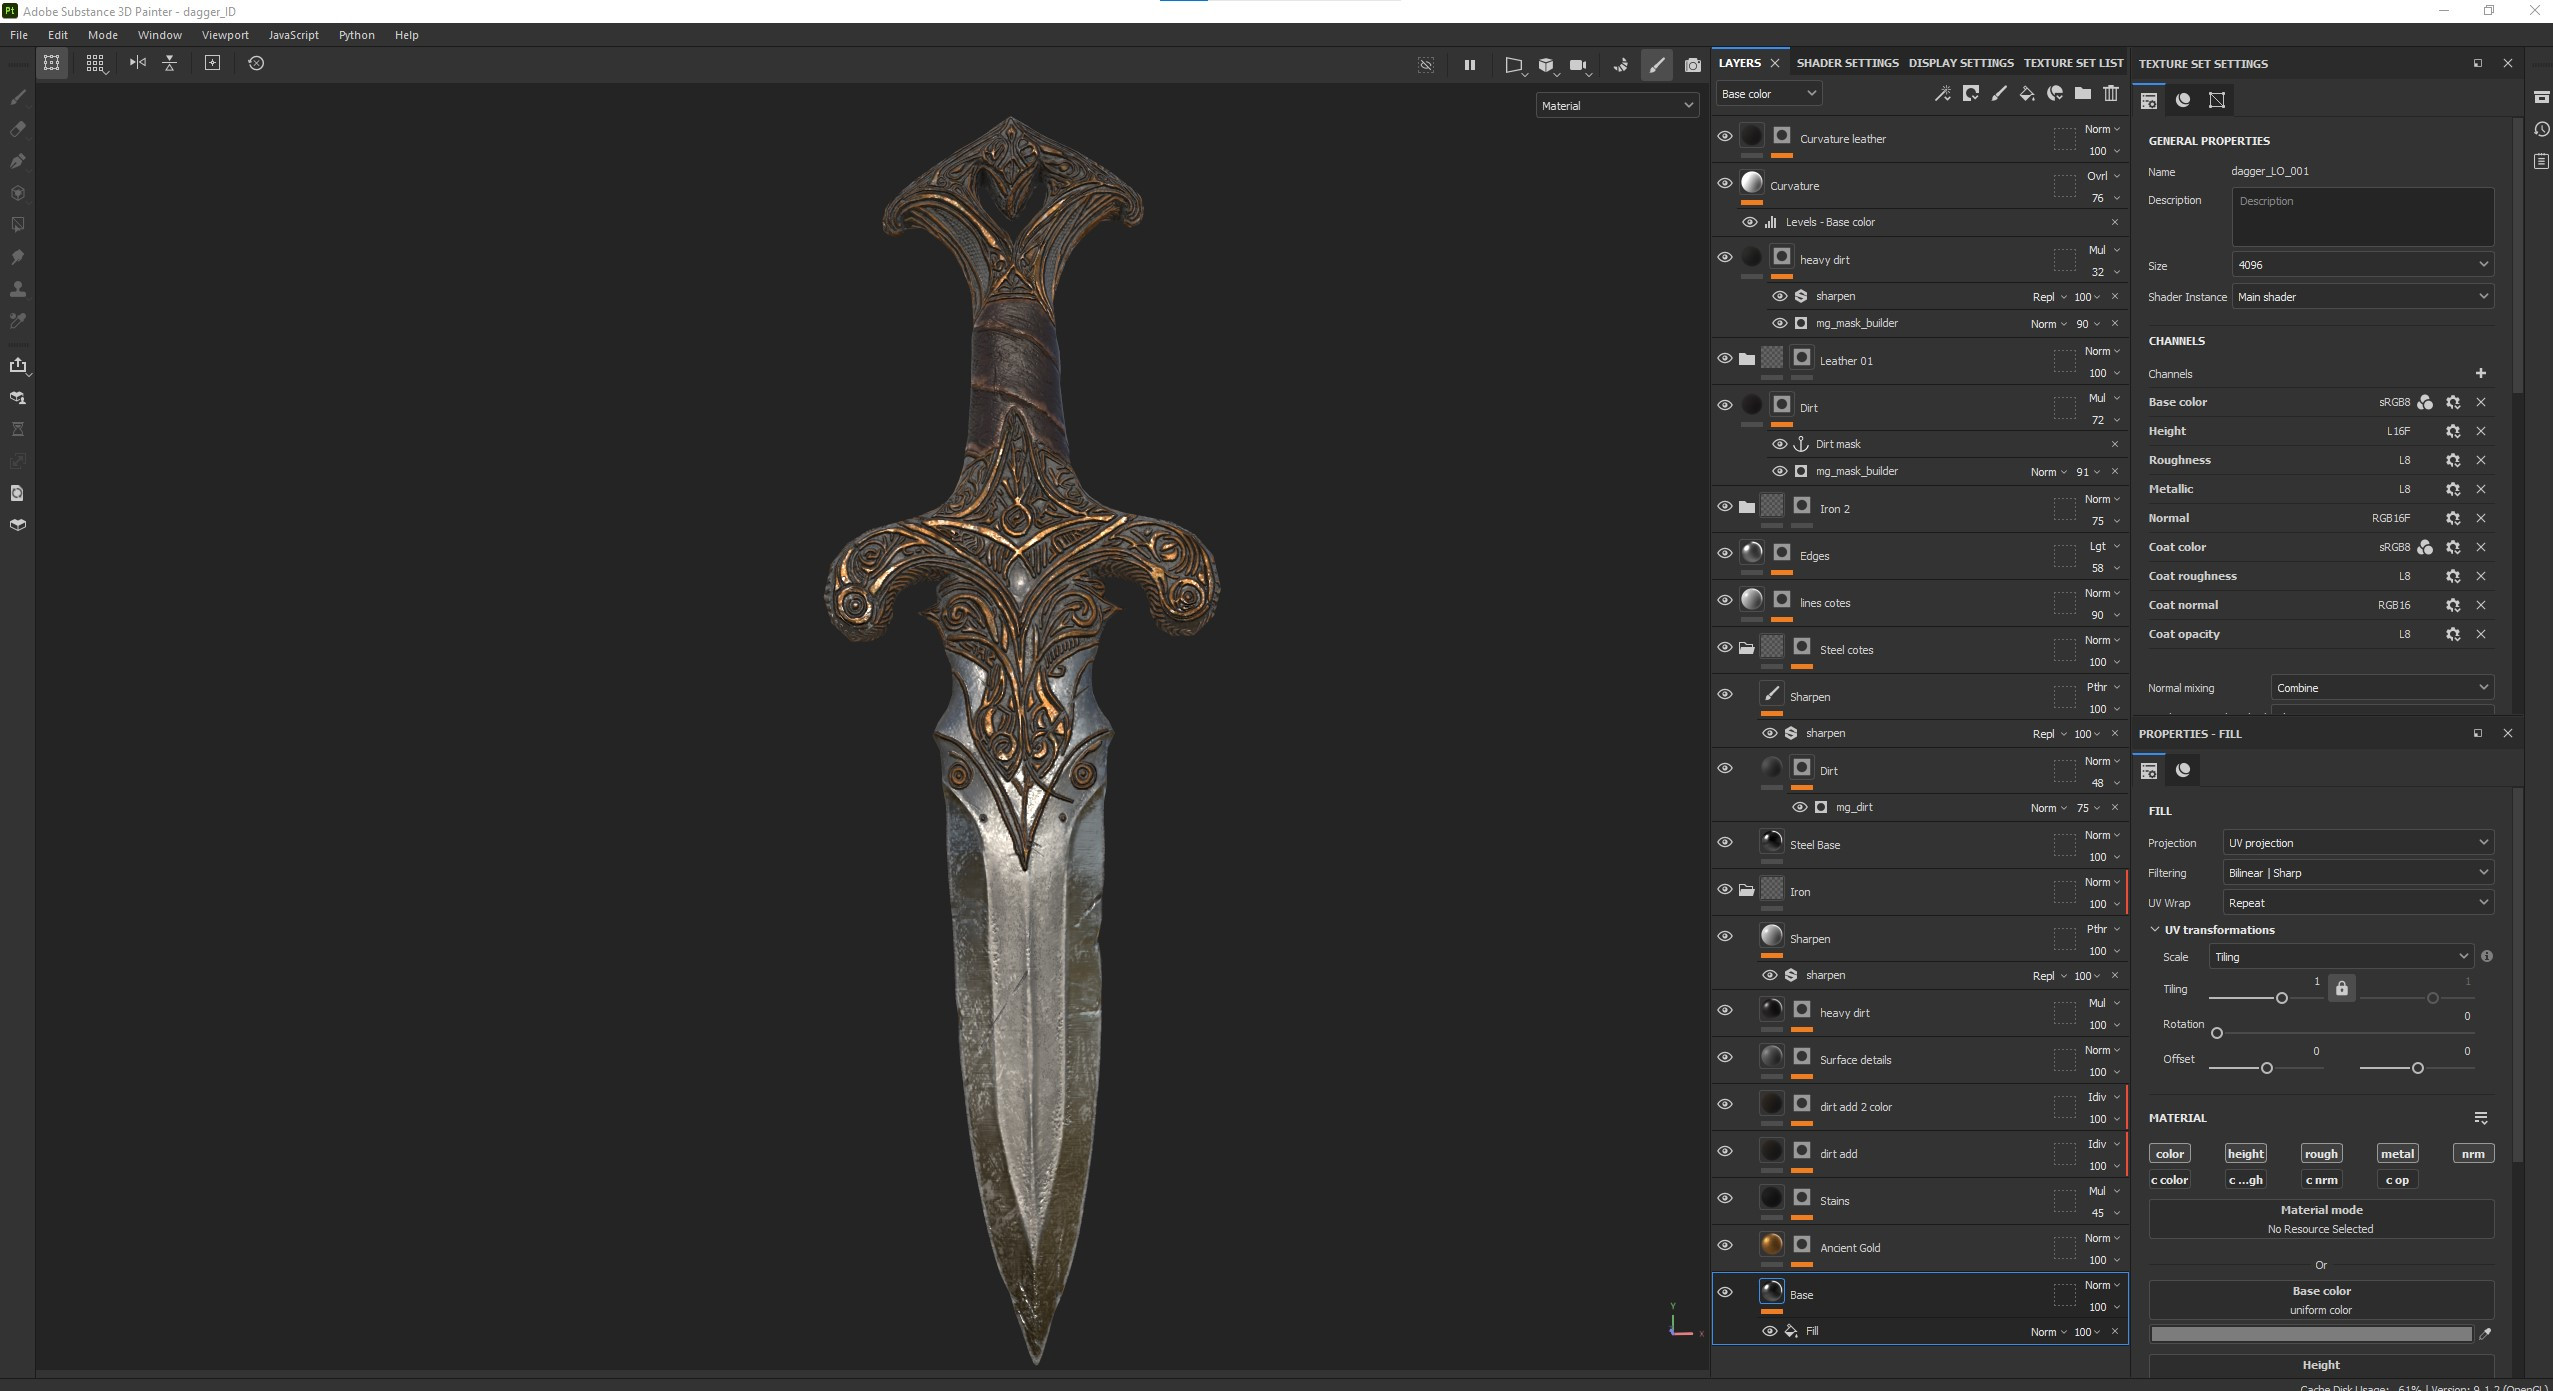The width and height of the screenshot is (2553, 1391).
Task: Switch to the Texture Set List tab
Action: [2073, 63]
